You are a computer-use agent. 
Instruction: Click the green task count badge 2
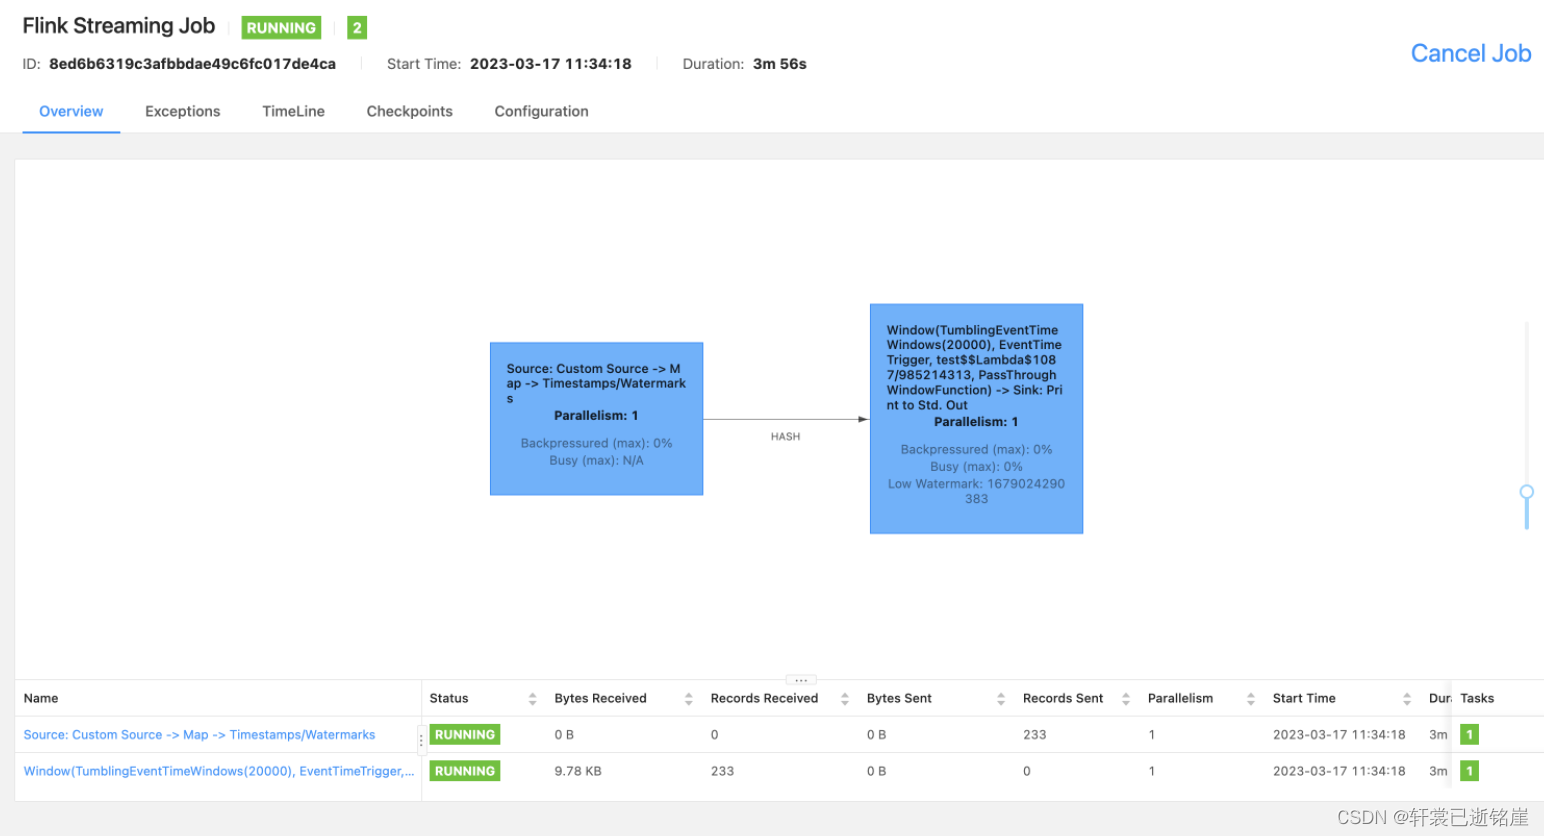(357, 28)
